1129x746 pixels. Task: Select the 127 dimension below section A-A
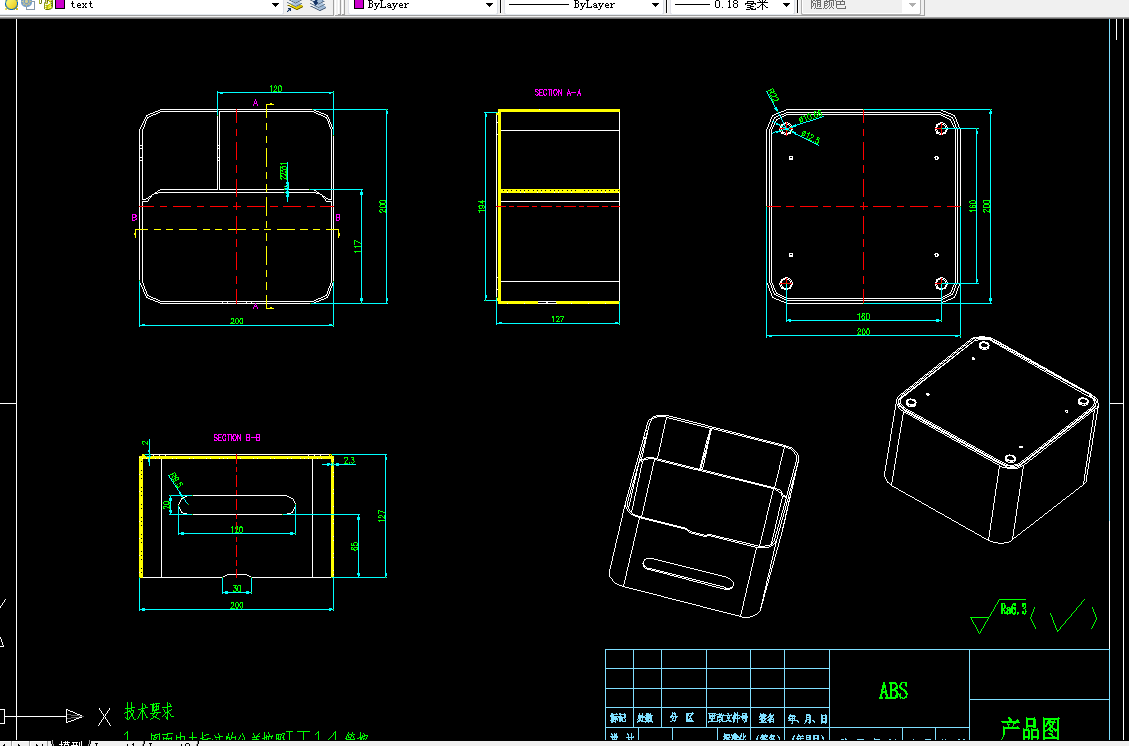click(558, 319)
